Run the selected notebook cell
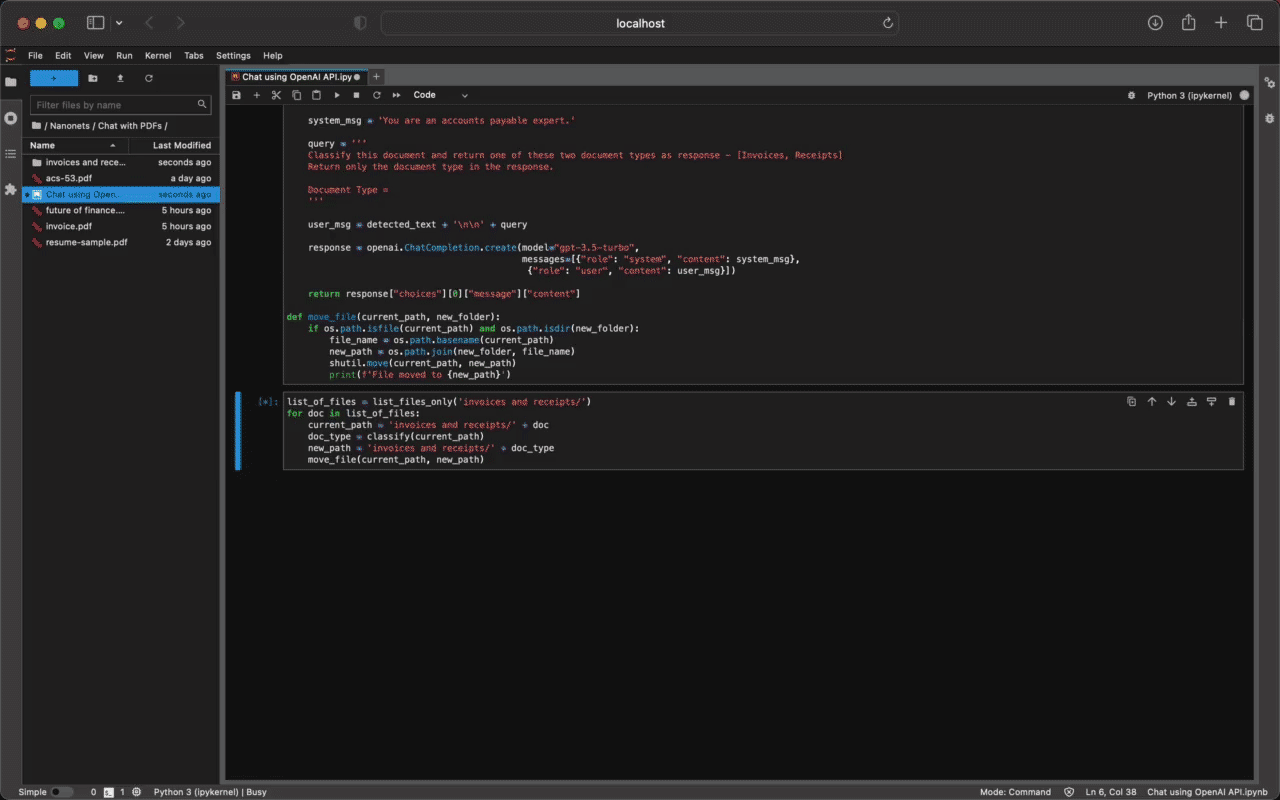Image resolution: width=1280 pixels, height=800 pixels. click(x=337, y=95)
